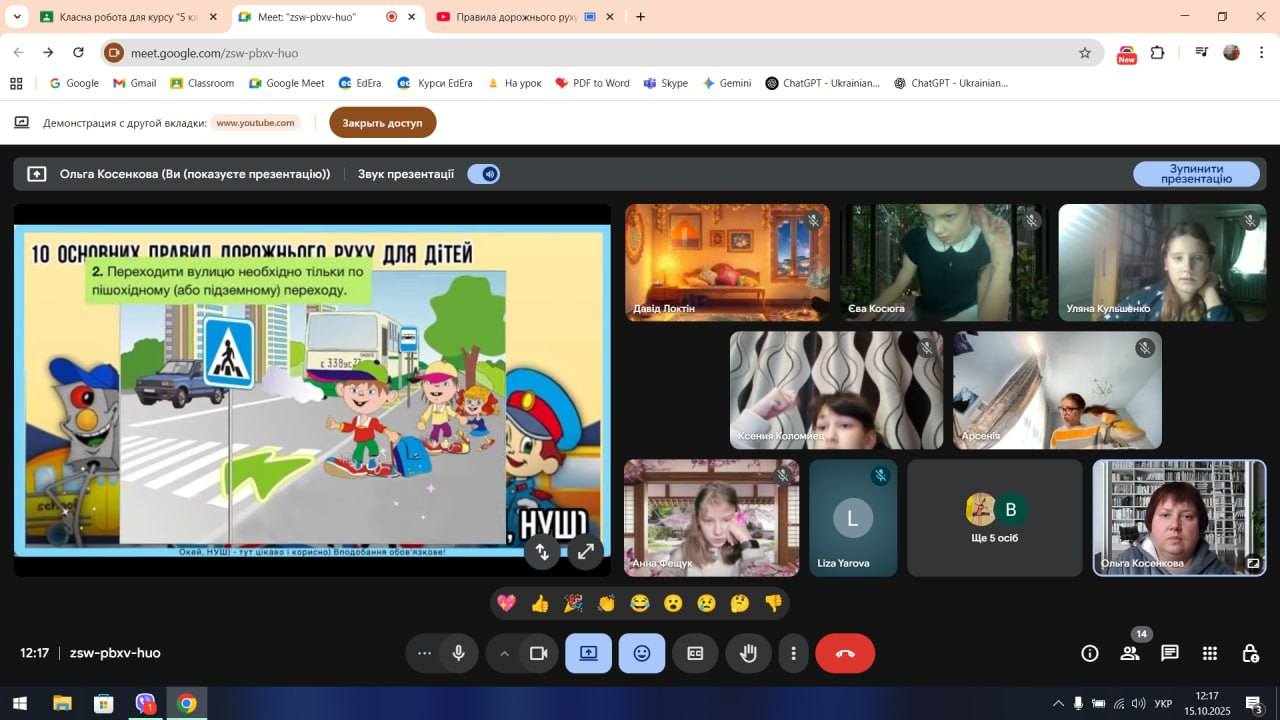
Task: Raise hand using the hand icon
Action: (748, 654)
